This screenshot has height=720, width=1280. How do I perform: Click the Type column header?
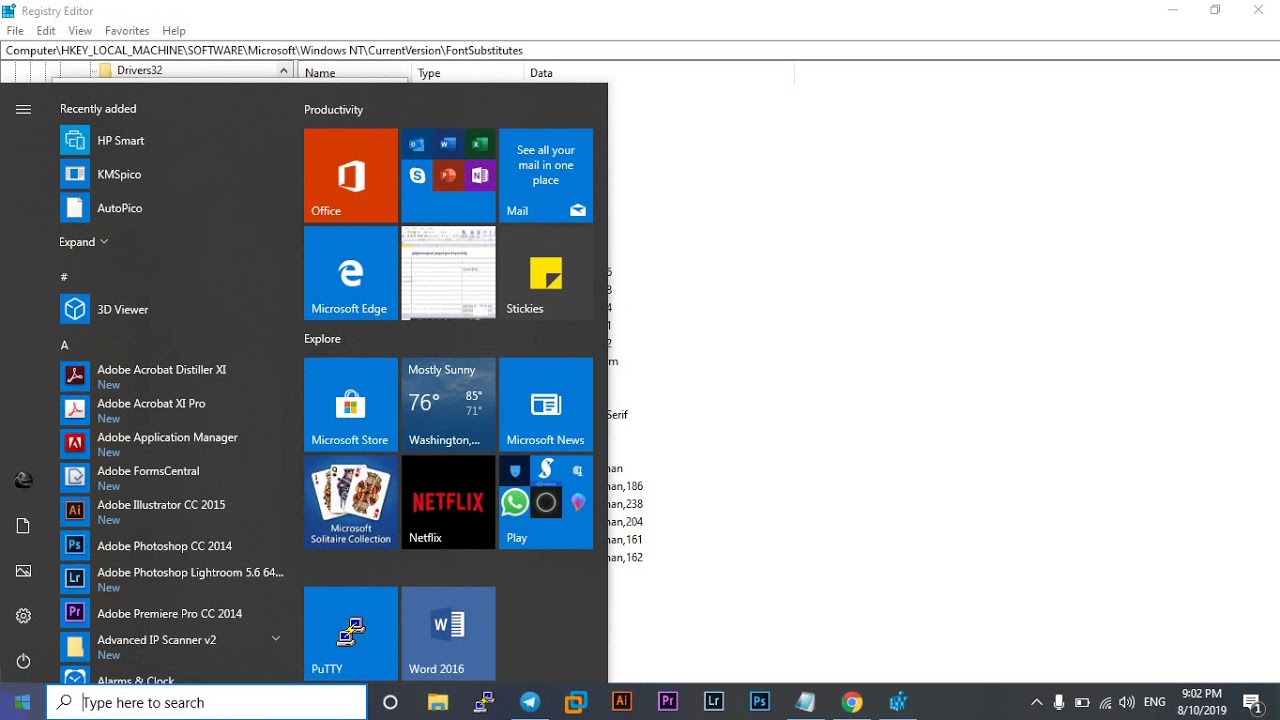coord(467,73)
